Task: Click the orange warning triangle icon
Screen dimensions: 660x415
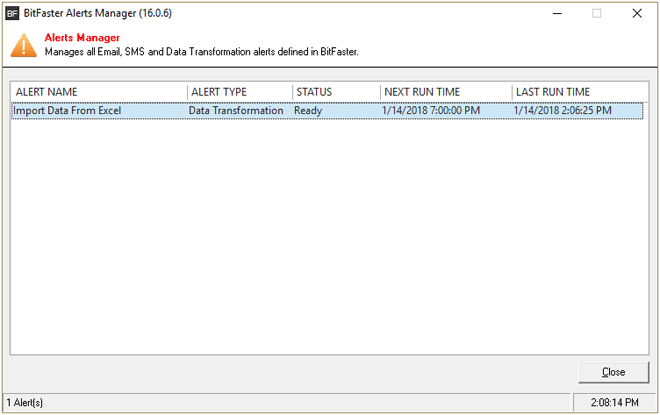Action: tap(24, 45)
